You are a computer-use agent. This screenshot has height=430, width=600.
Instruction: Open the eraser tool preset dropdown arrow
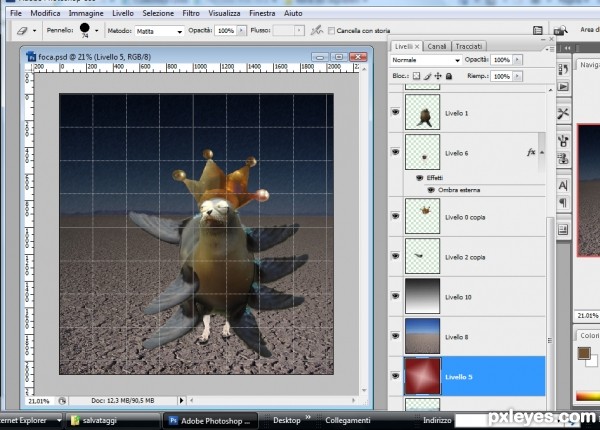point(34,31)
